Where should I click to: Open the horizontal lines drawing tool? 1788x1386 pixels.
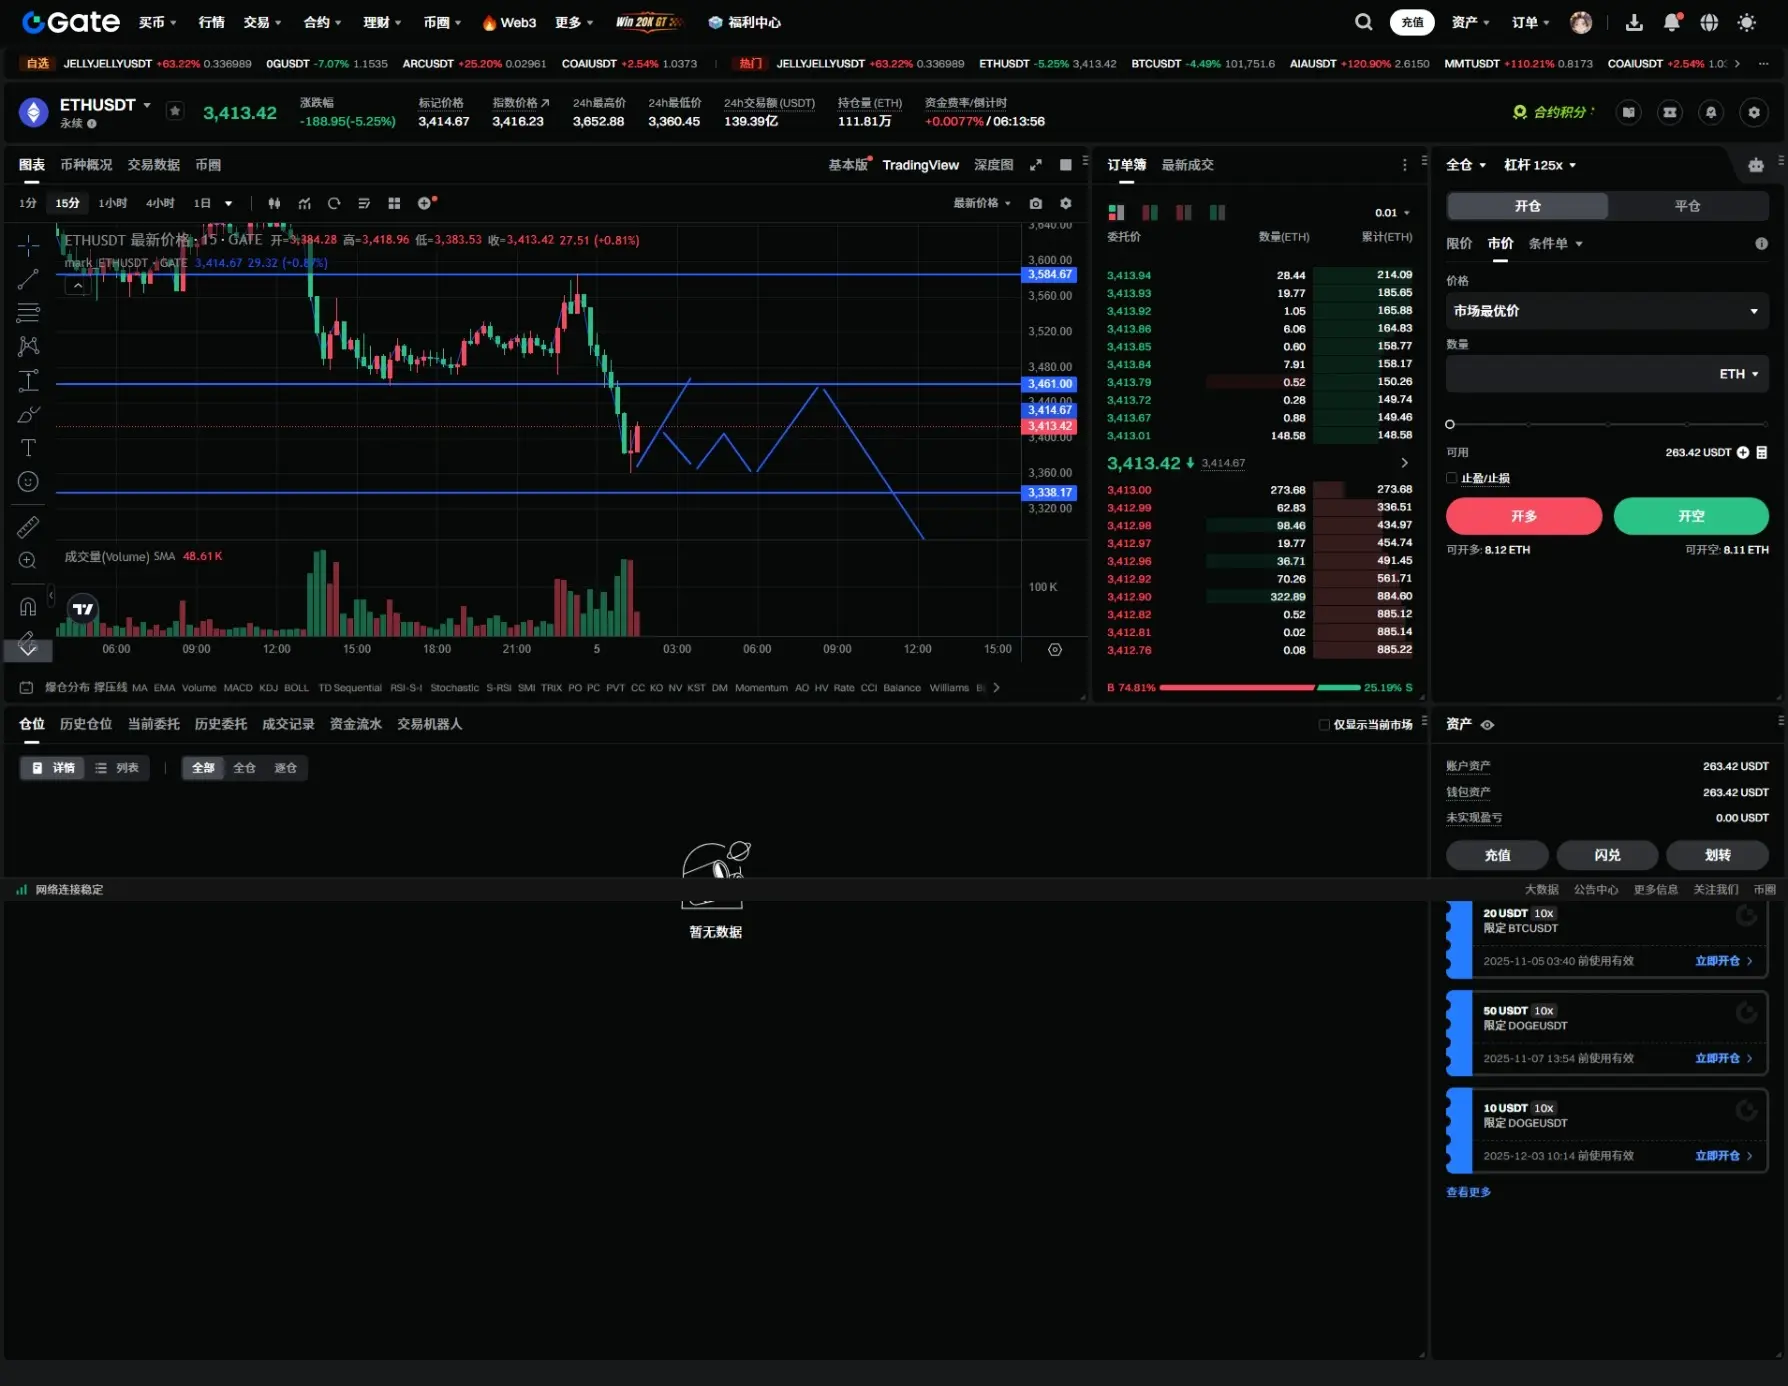(x=28, y=313)
